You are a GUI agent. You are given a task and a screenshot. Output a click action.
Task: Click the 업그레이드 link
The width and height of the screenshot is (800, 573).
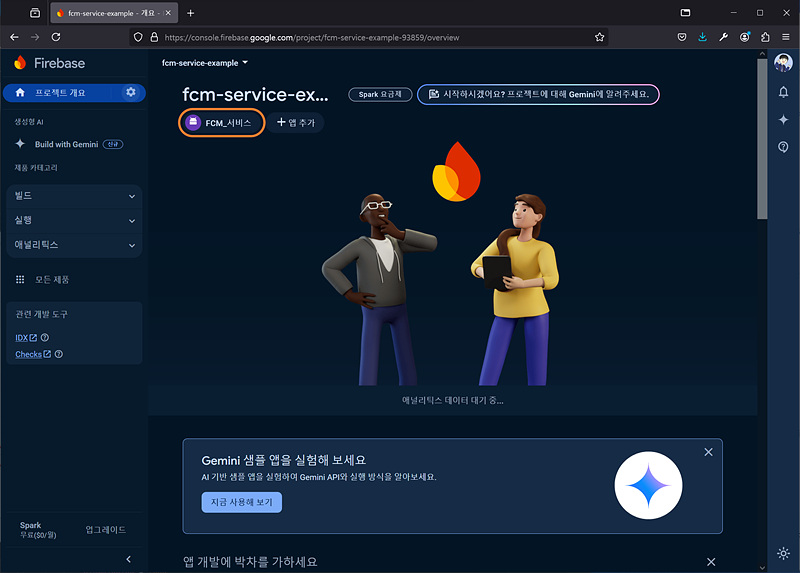tap(106, 530)
